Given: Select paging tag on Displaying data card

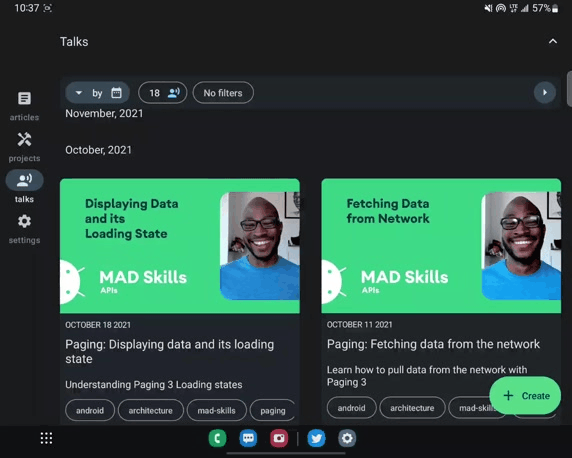Looking at the screenshot, I should 273,411.
